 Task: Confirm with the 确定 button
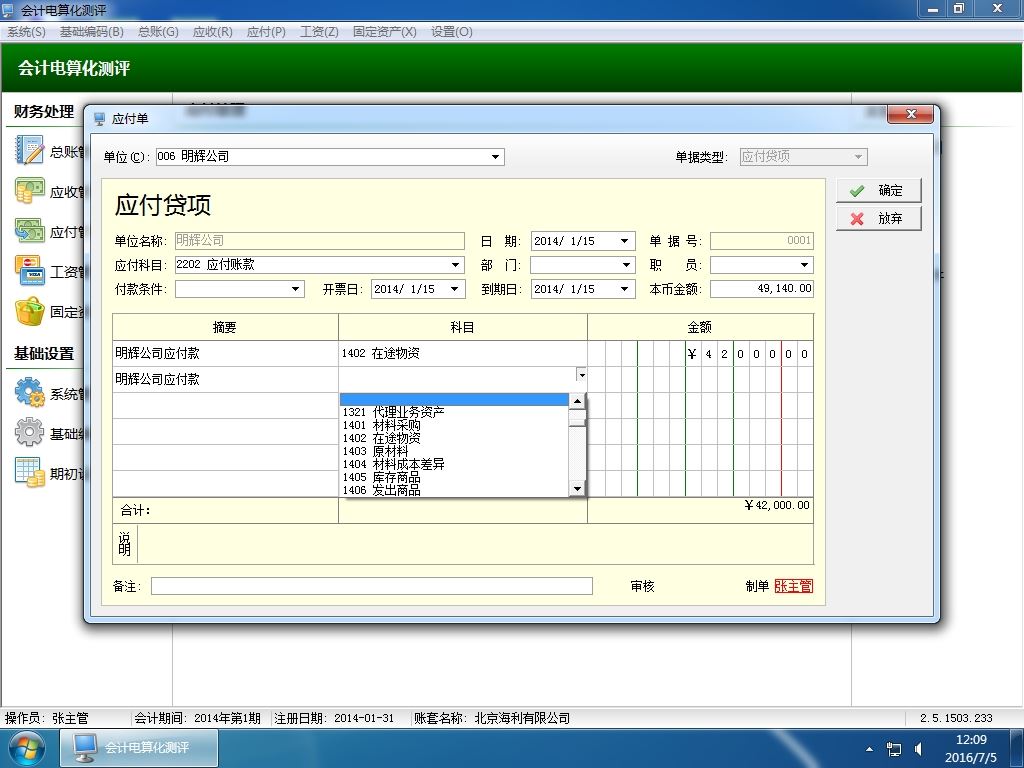tap(878, 191)
